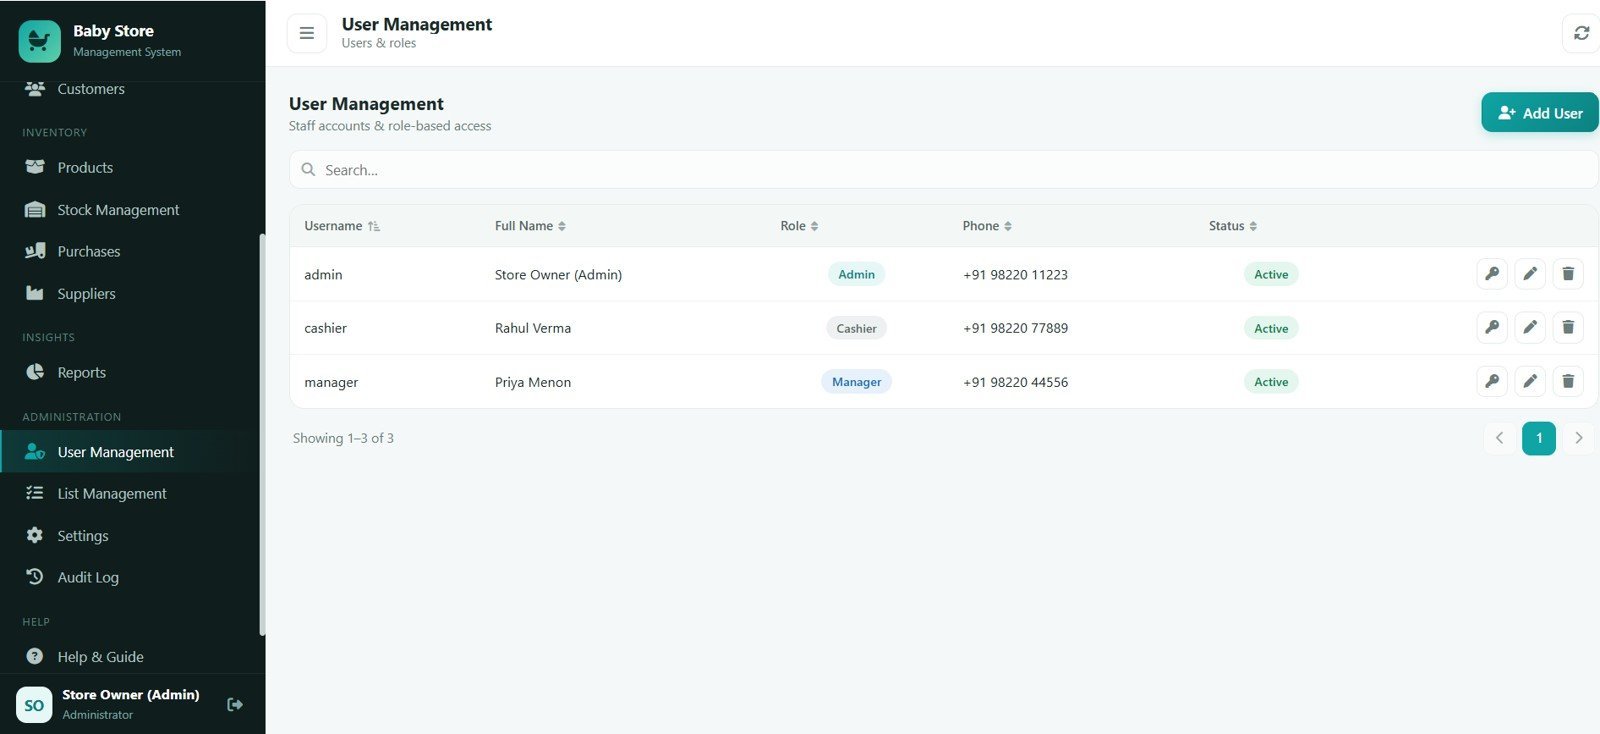This screenshot has height=734, width=1600.
Task: Edit the cashier user via pencil icon
Action: (1530, 328)
